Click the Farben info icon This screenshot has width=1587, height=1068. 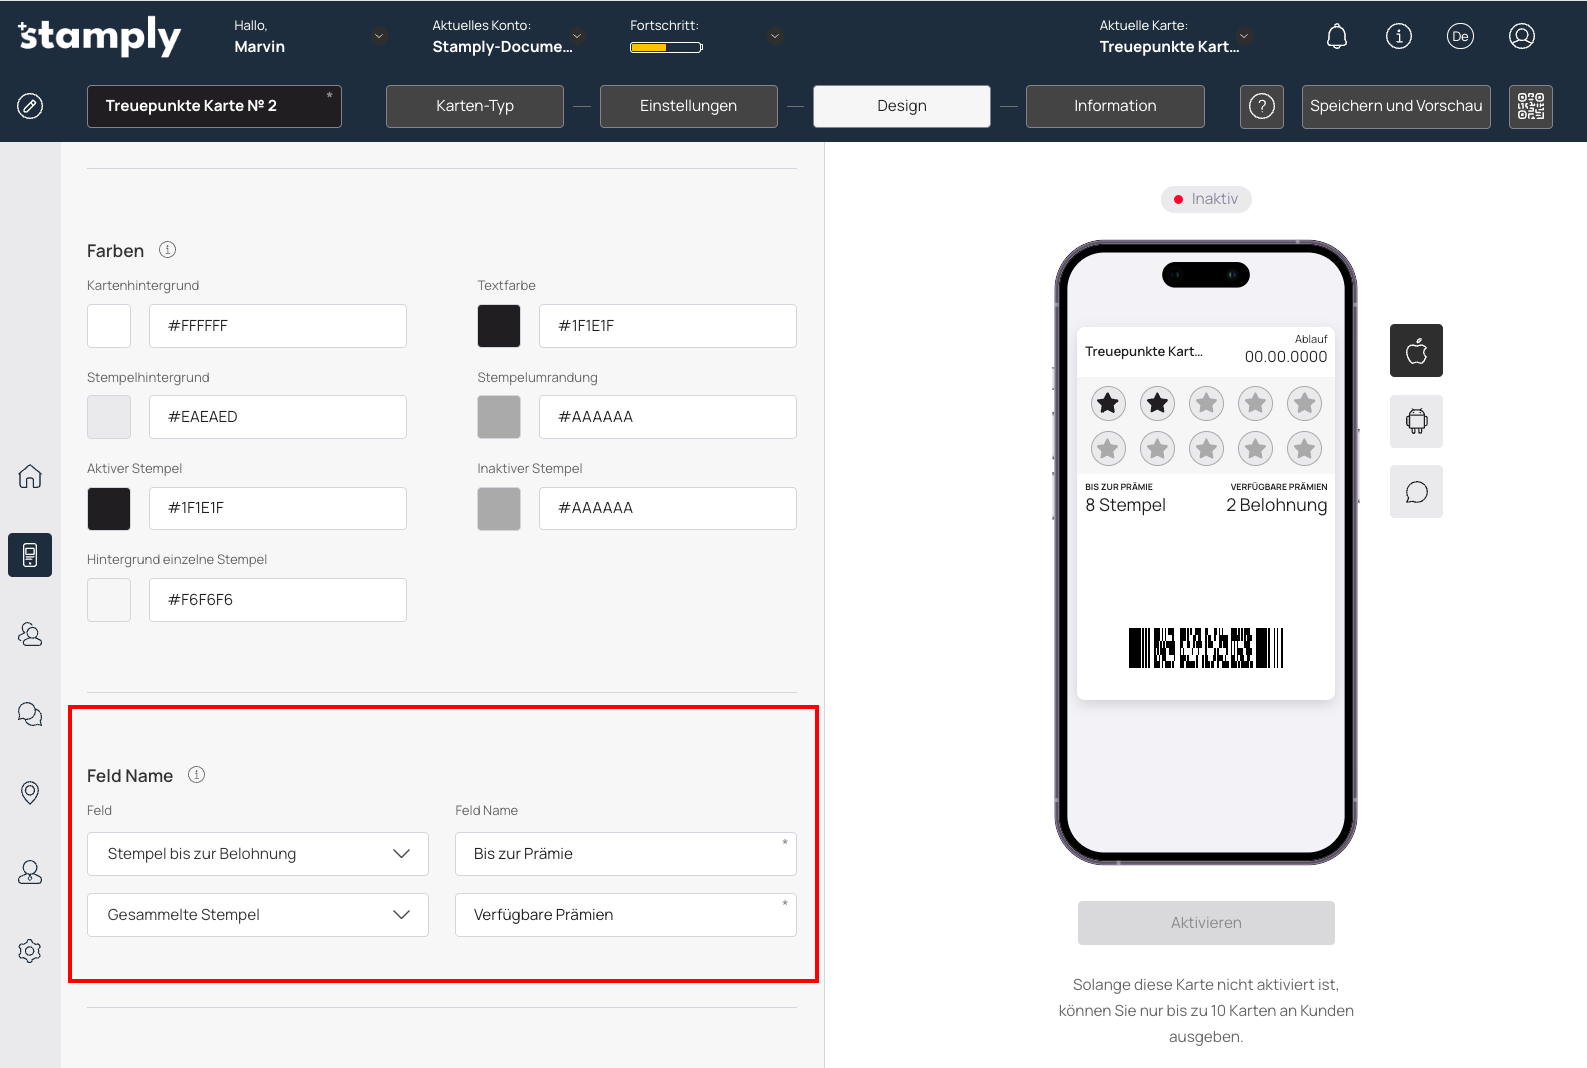pyautogui.click(x=167, y=250)
